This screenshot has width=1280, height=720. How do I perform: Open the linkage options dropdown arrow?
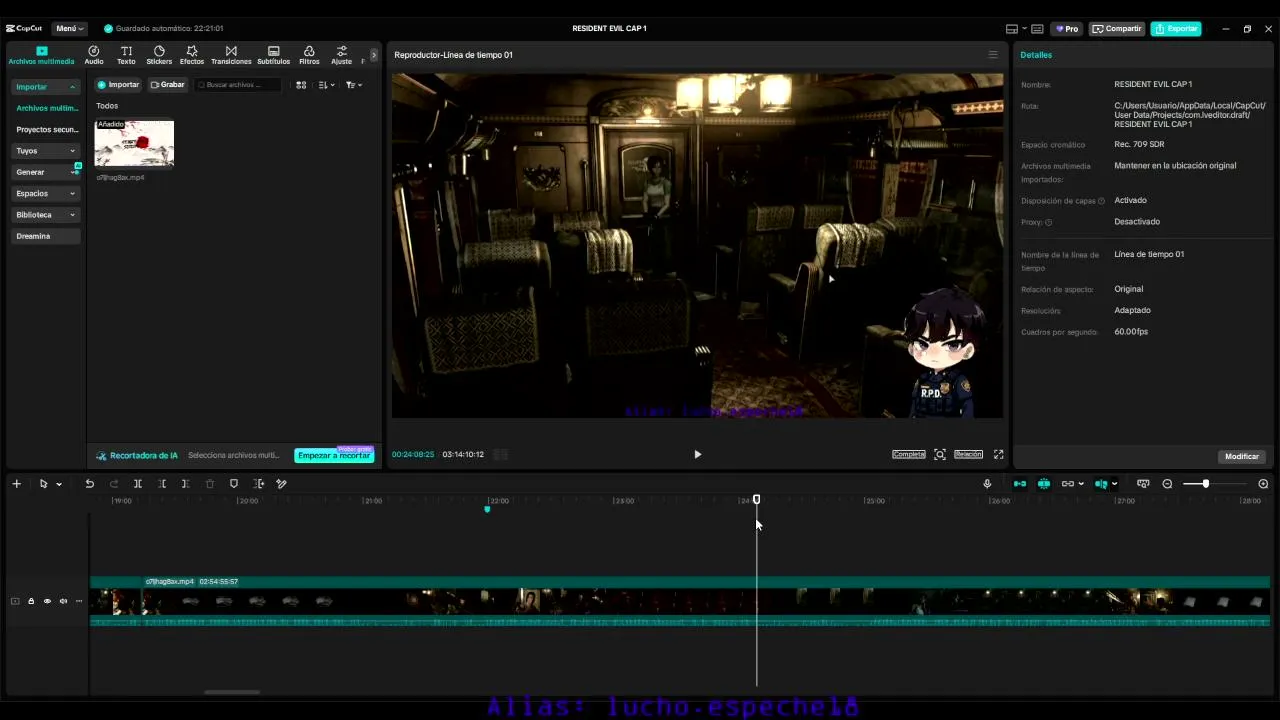click(1081, 484)
